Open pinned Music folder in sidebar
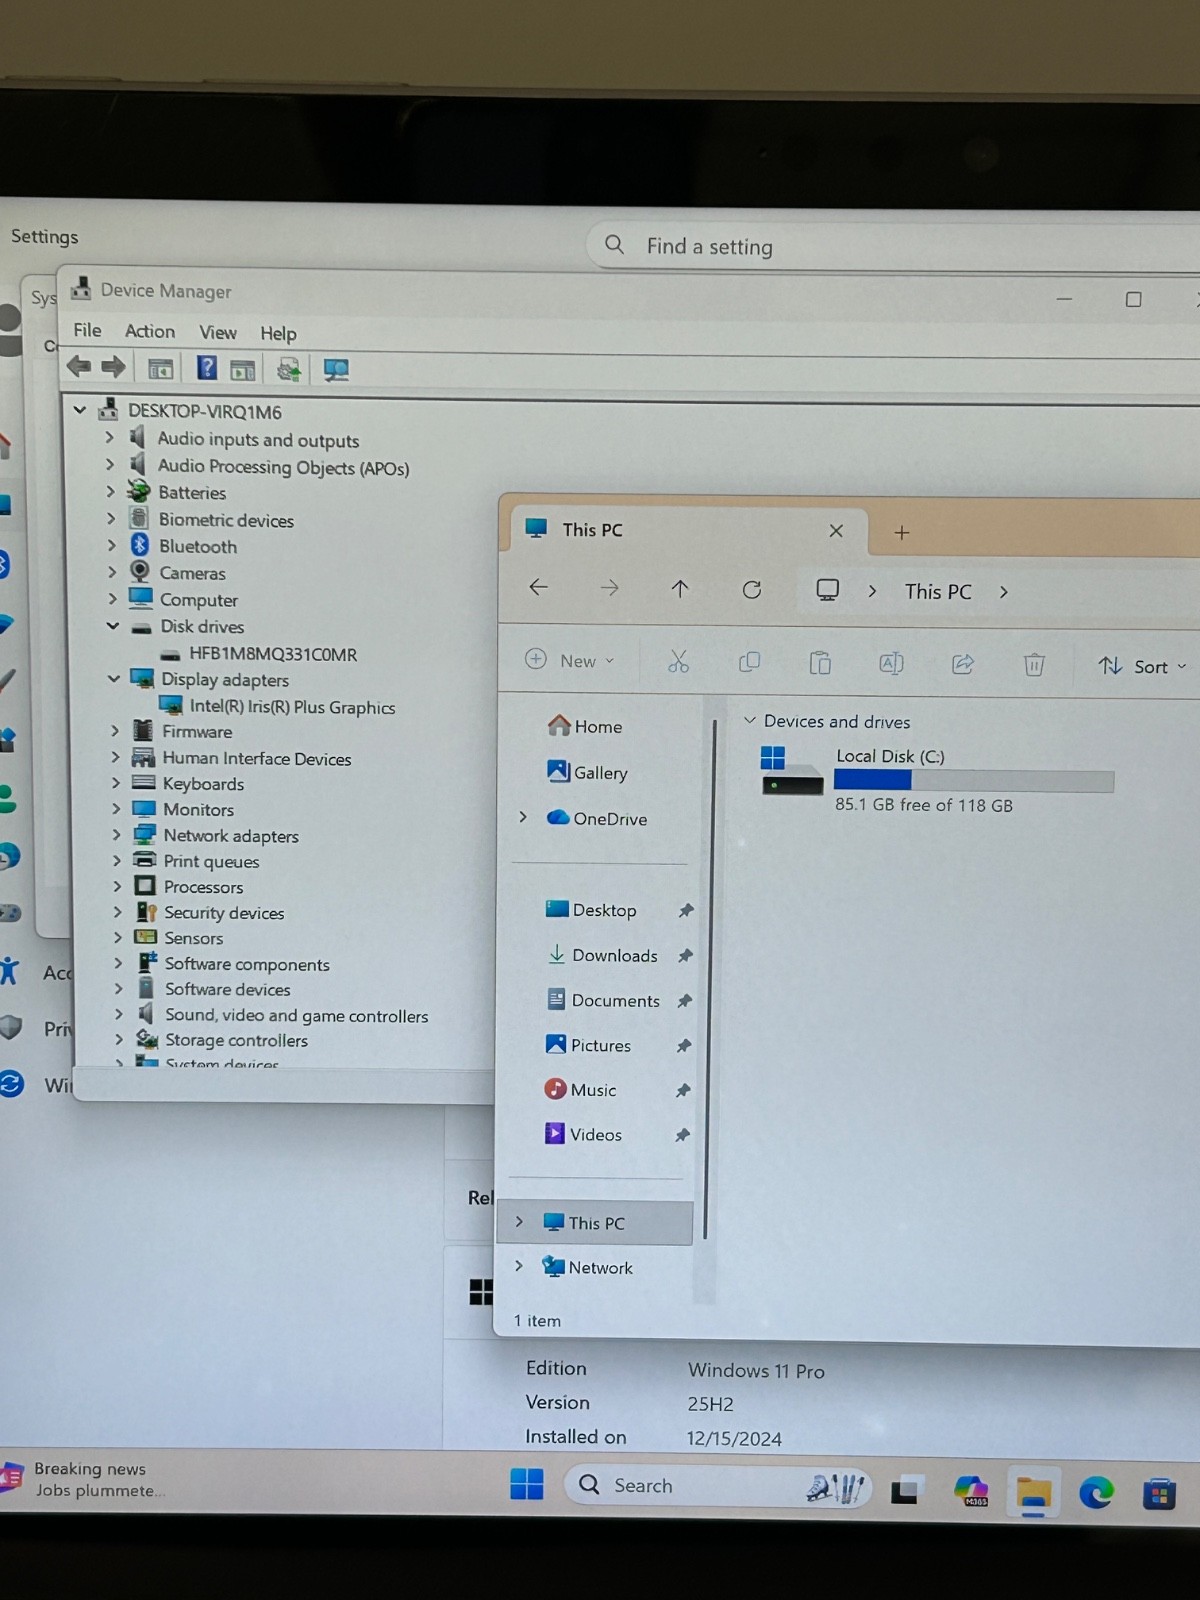The height and width of the screenshot is (1600, 1200). (x=580, y=1089)
